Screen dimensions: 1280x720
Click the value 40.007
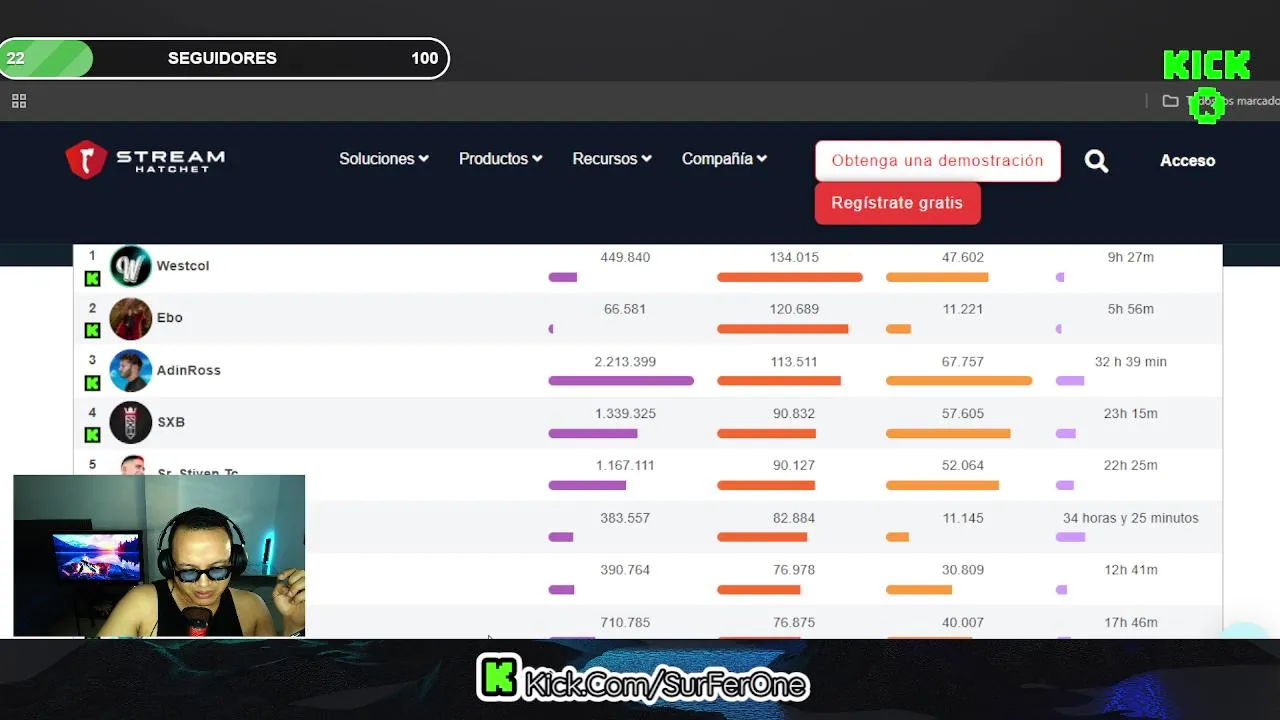click(x=963, y=622)
